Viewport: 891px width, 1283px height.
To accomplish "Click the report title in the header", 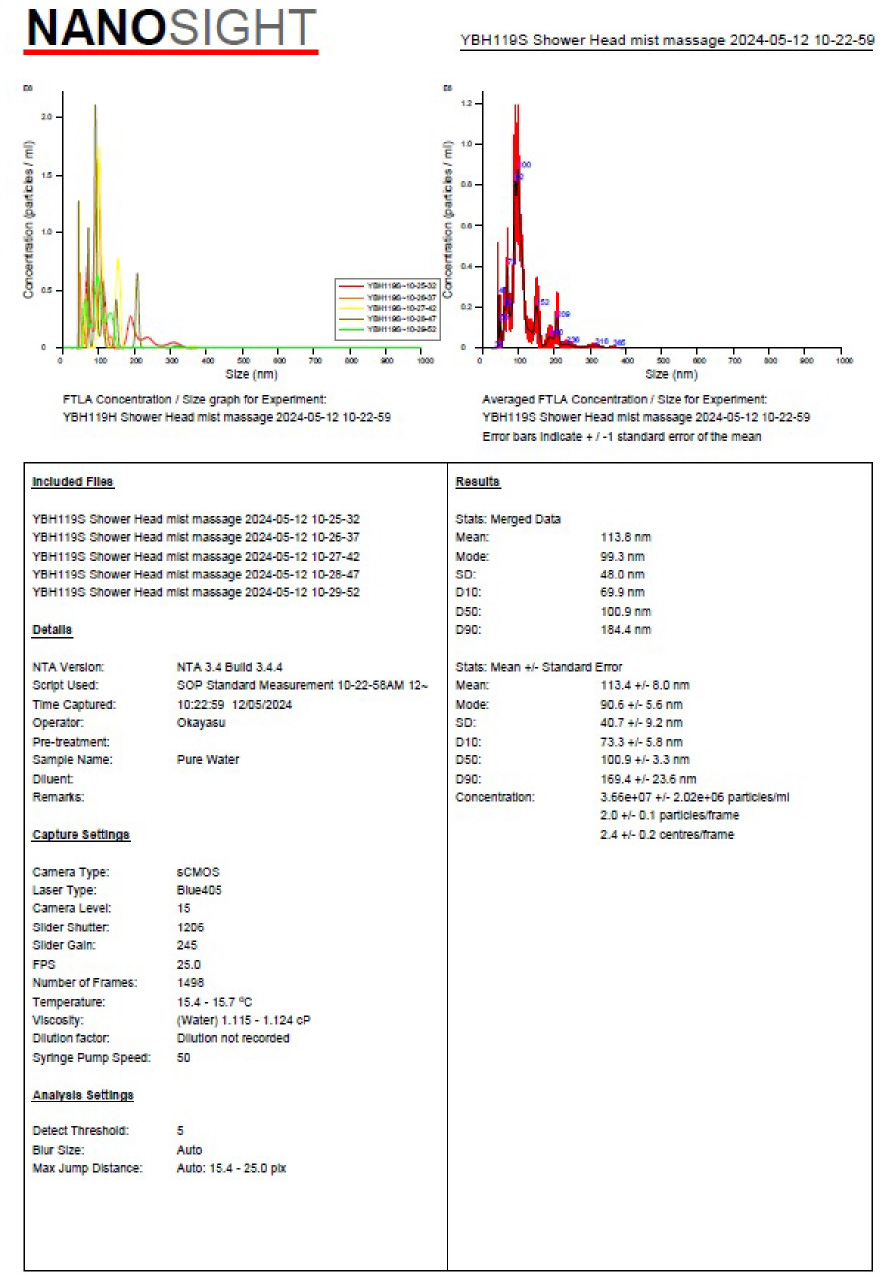I will click(666, 41).
